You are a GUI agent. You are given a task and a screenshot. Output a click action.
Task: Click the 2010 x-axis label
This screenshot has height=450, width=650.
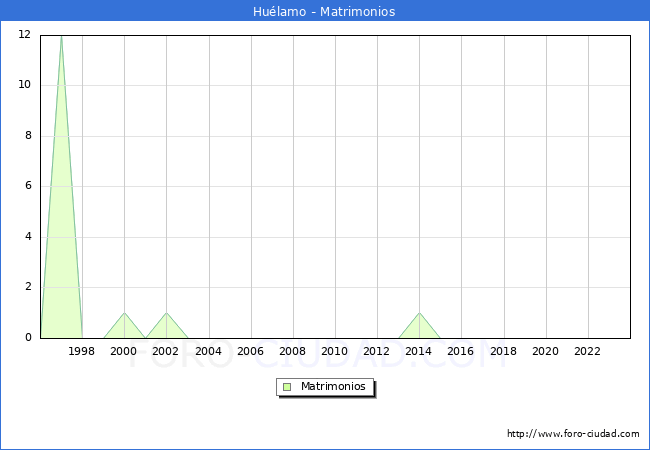334,352
